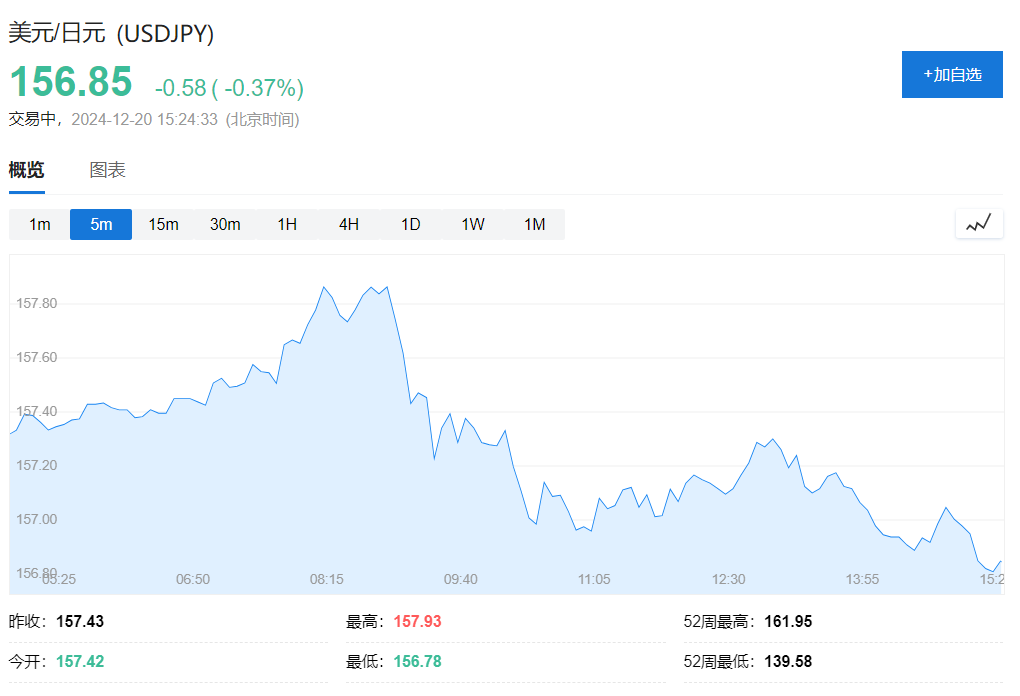Click the 12:30 time axis label
Image resolution: width=1020 pixels, height=696 pixels.
click(729, 579)
